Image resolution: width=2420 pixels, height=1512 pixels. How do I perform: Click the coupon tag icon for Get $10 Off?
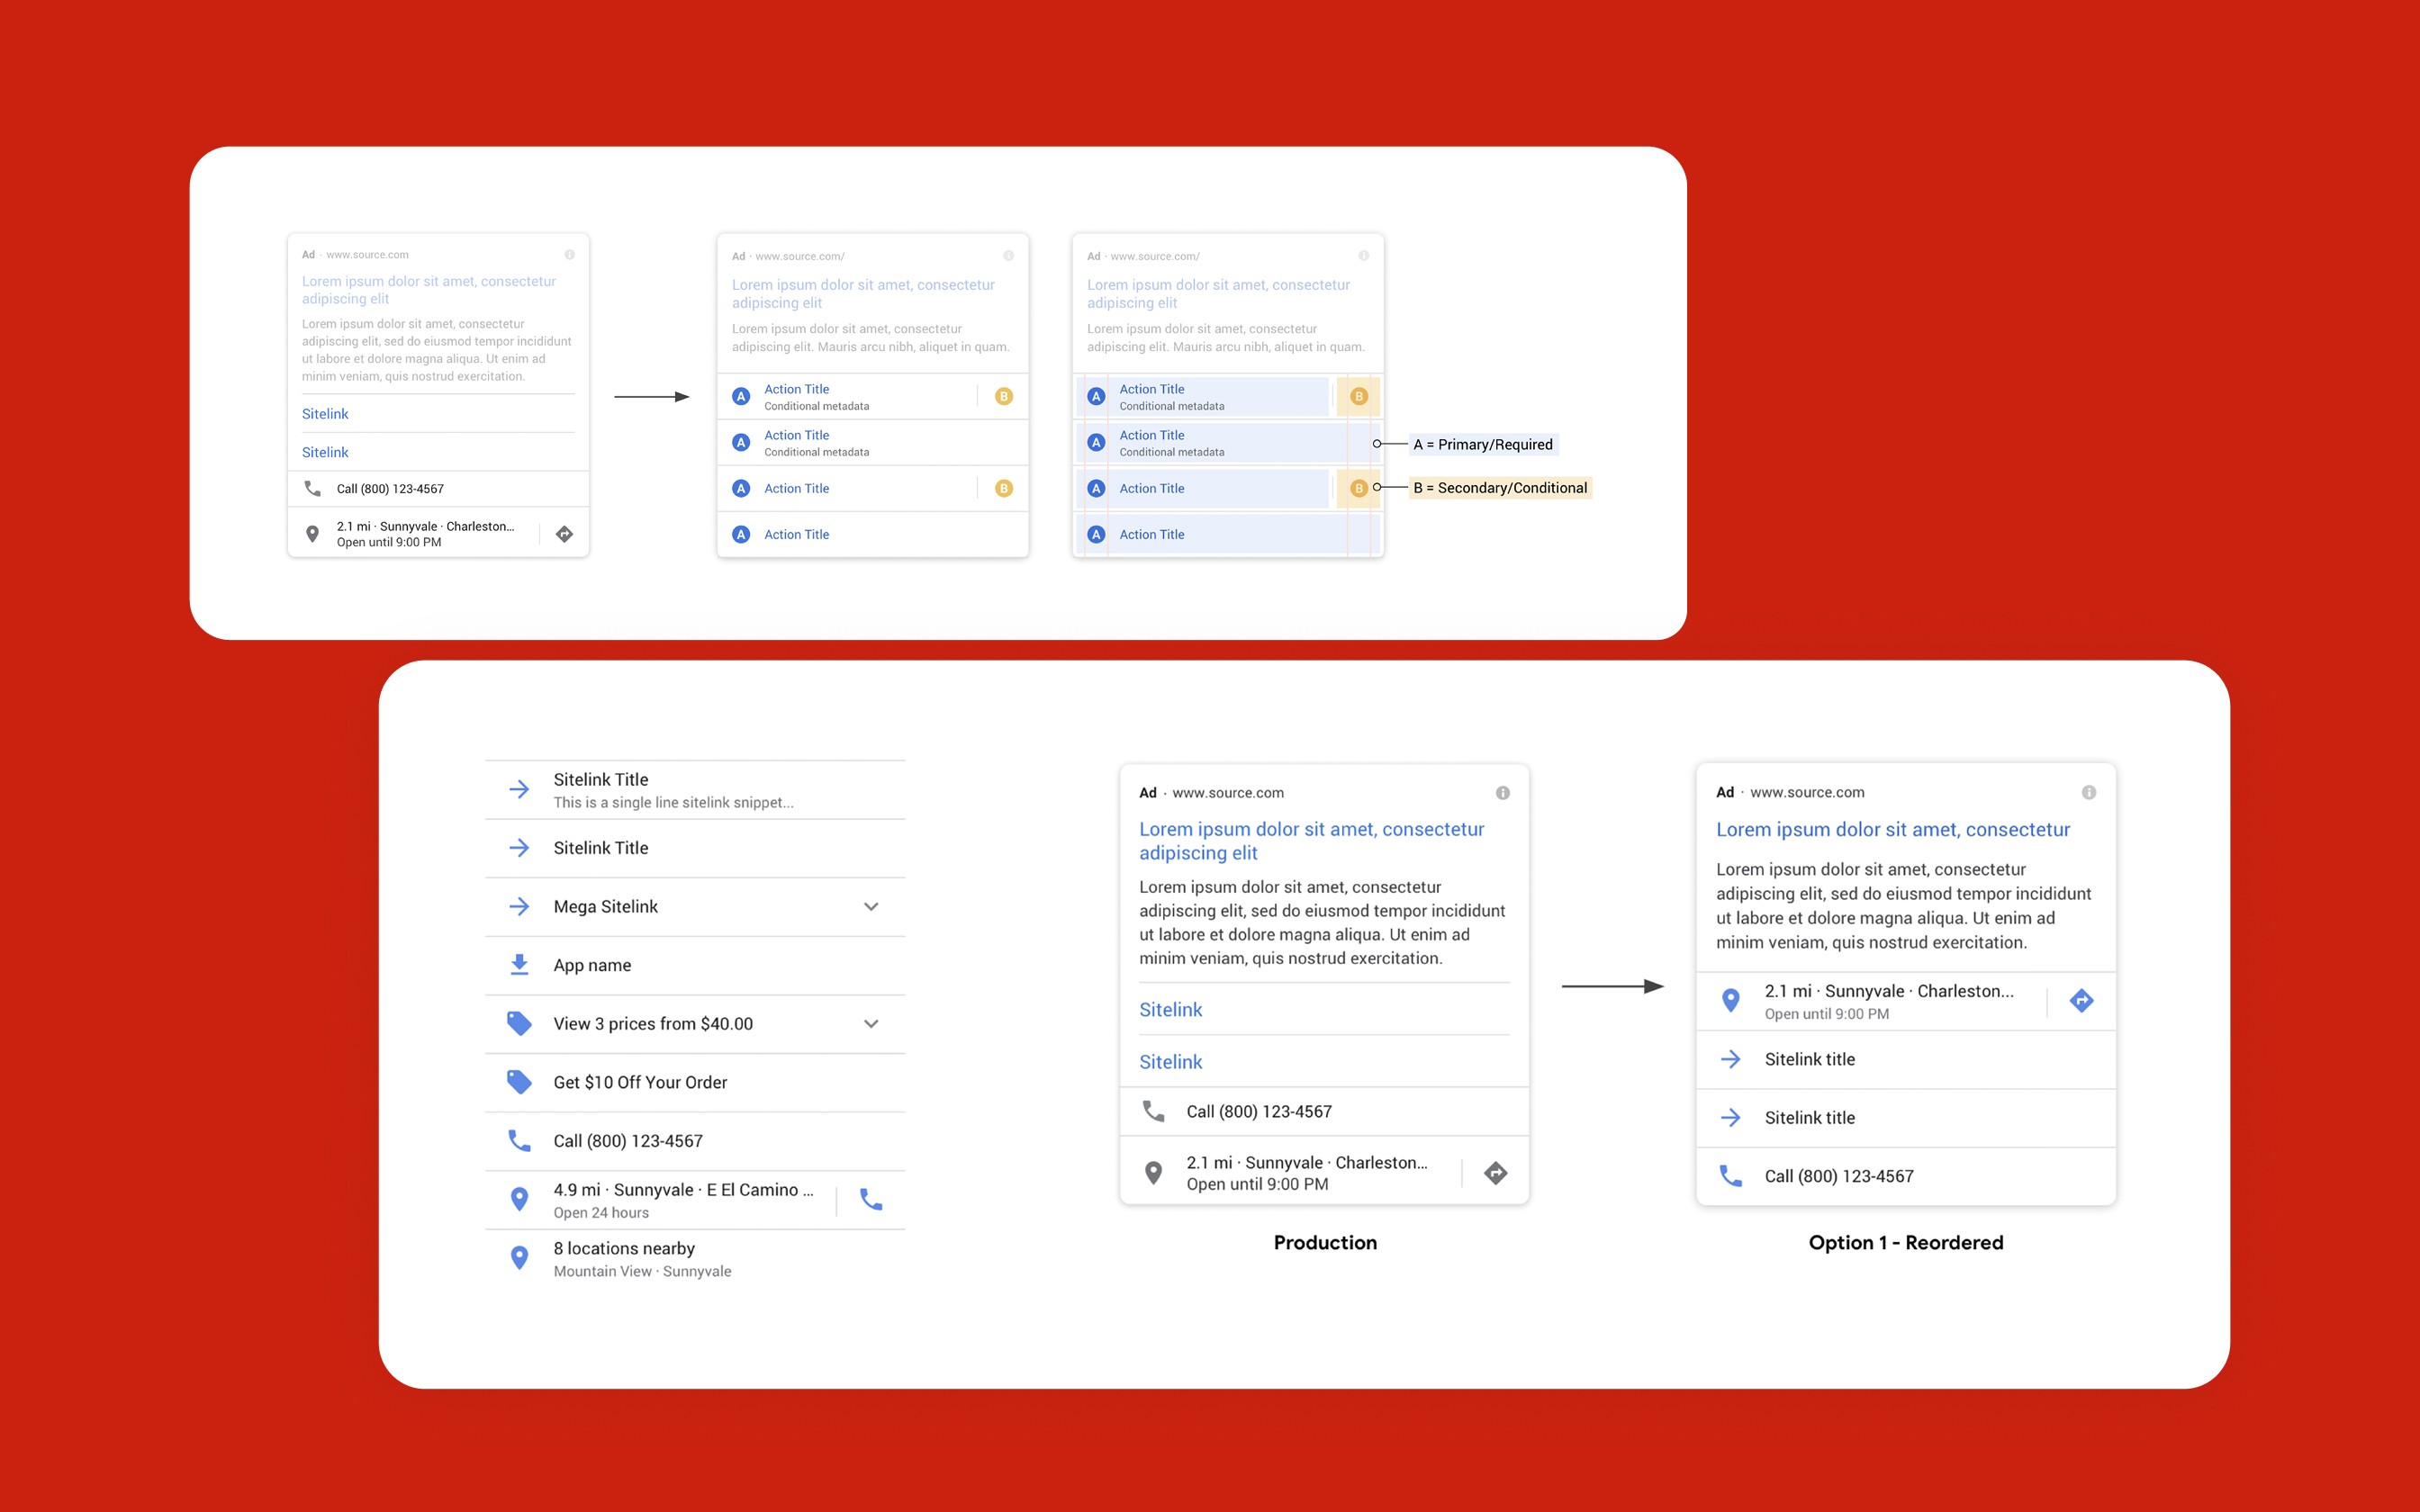(519, 1082)
